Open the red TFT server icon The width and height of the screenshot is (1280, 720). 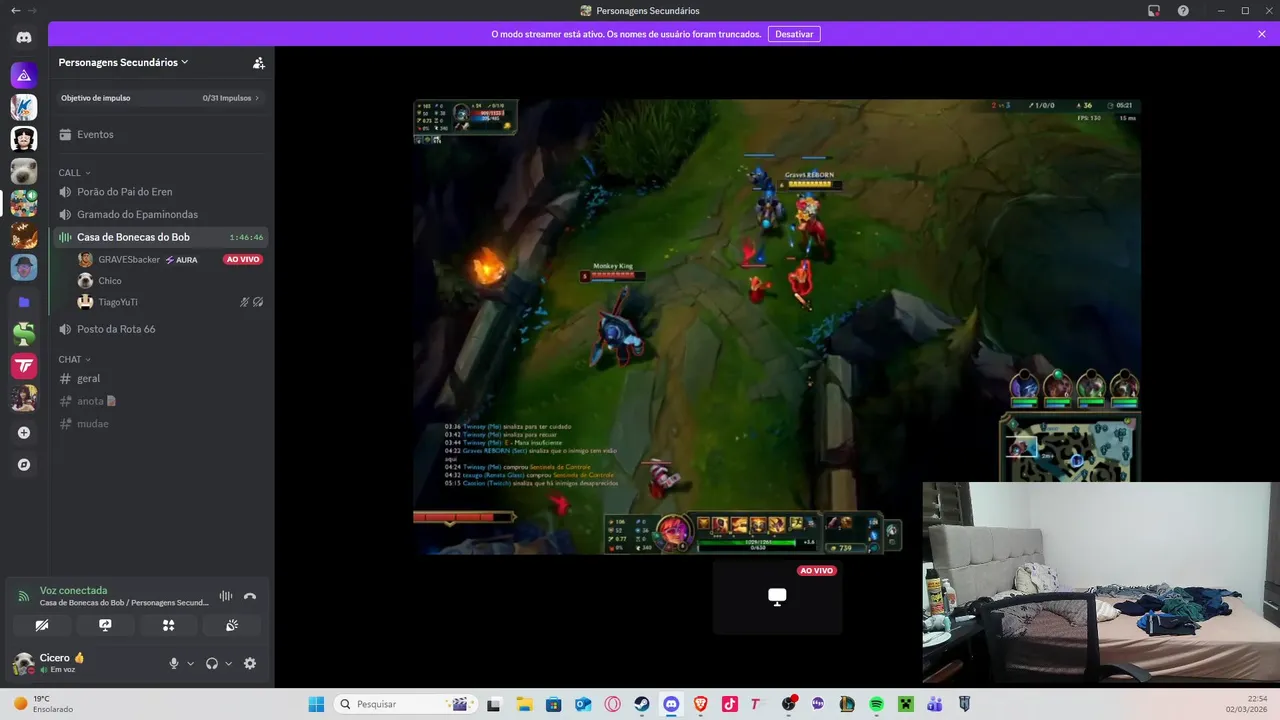point(24,367)
